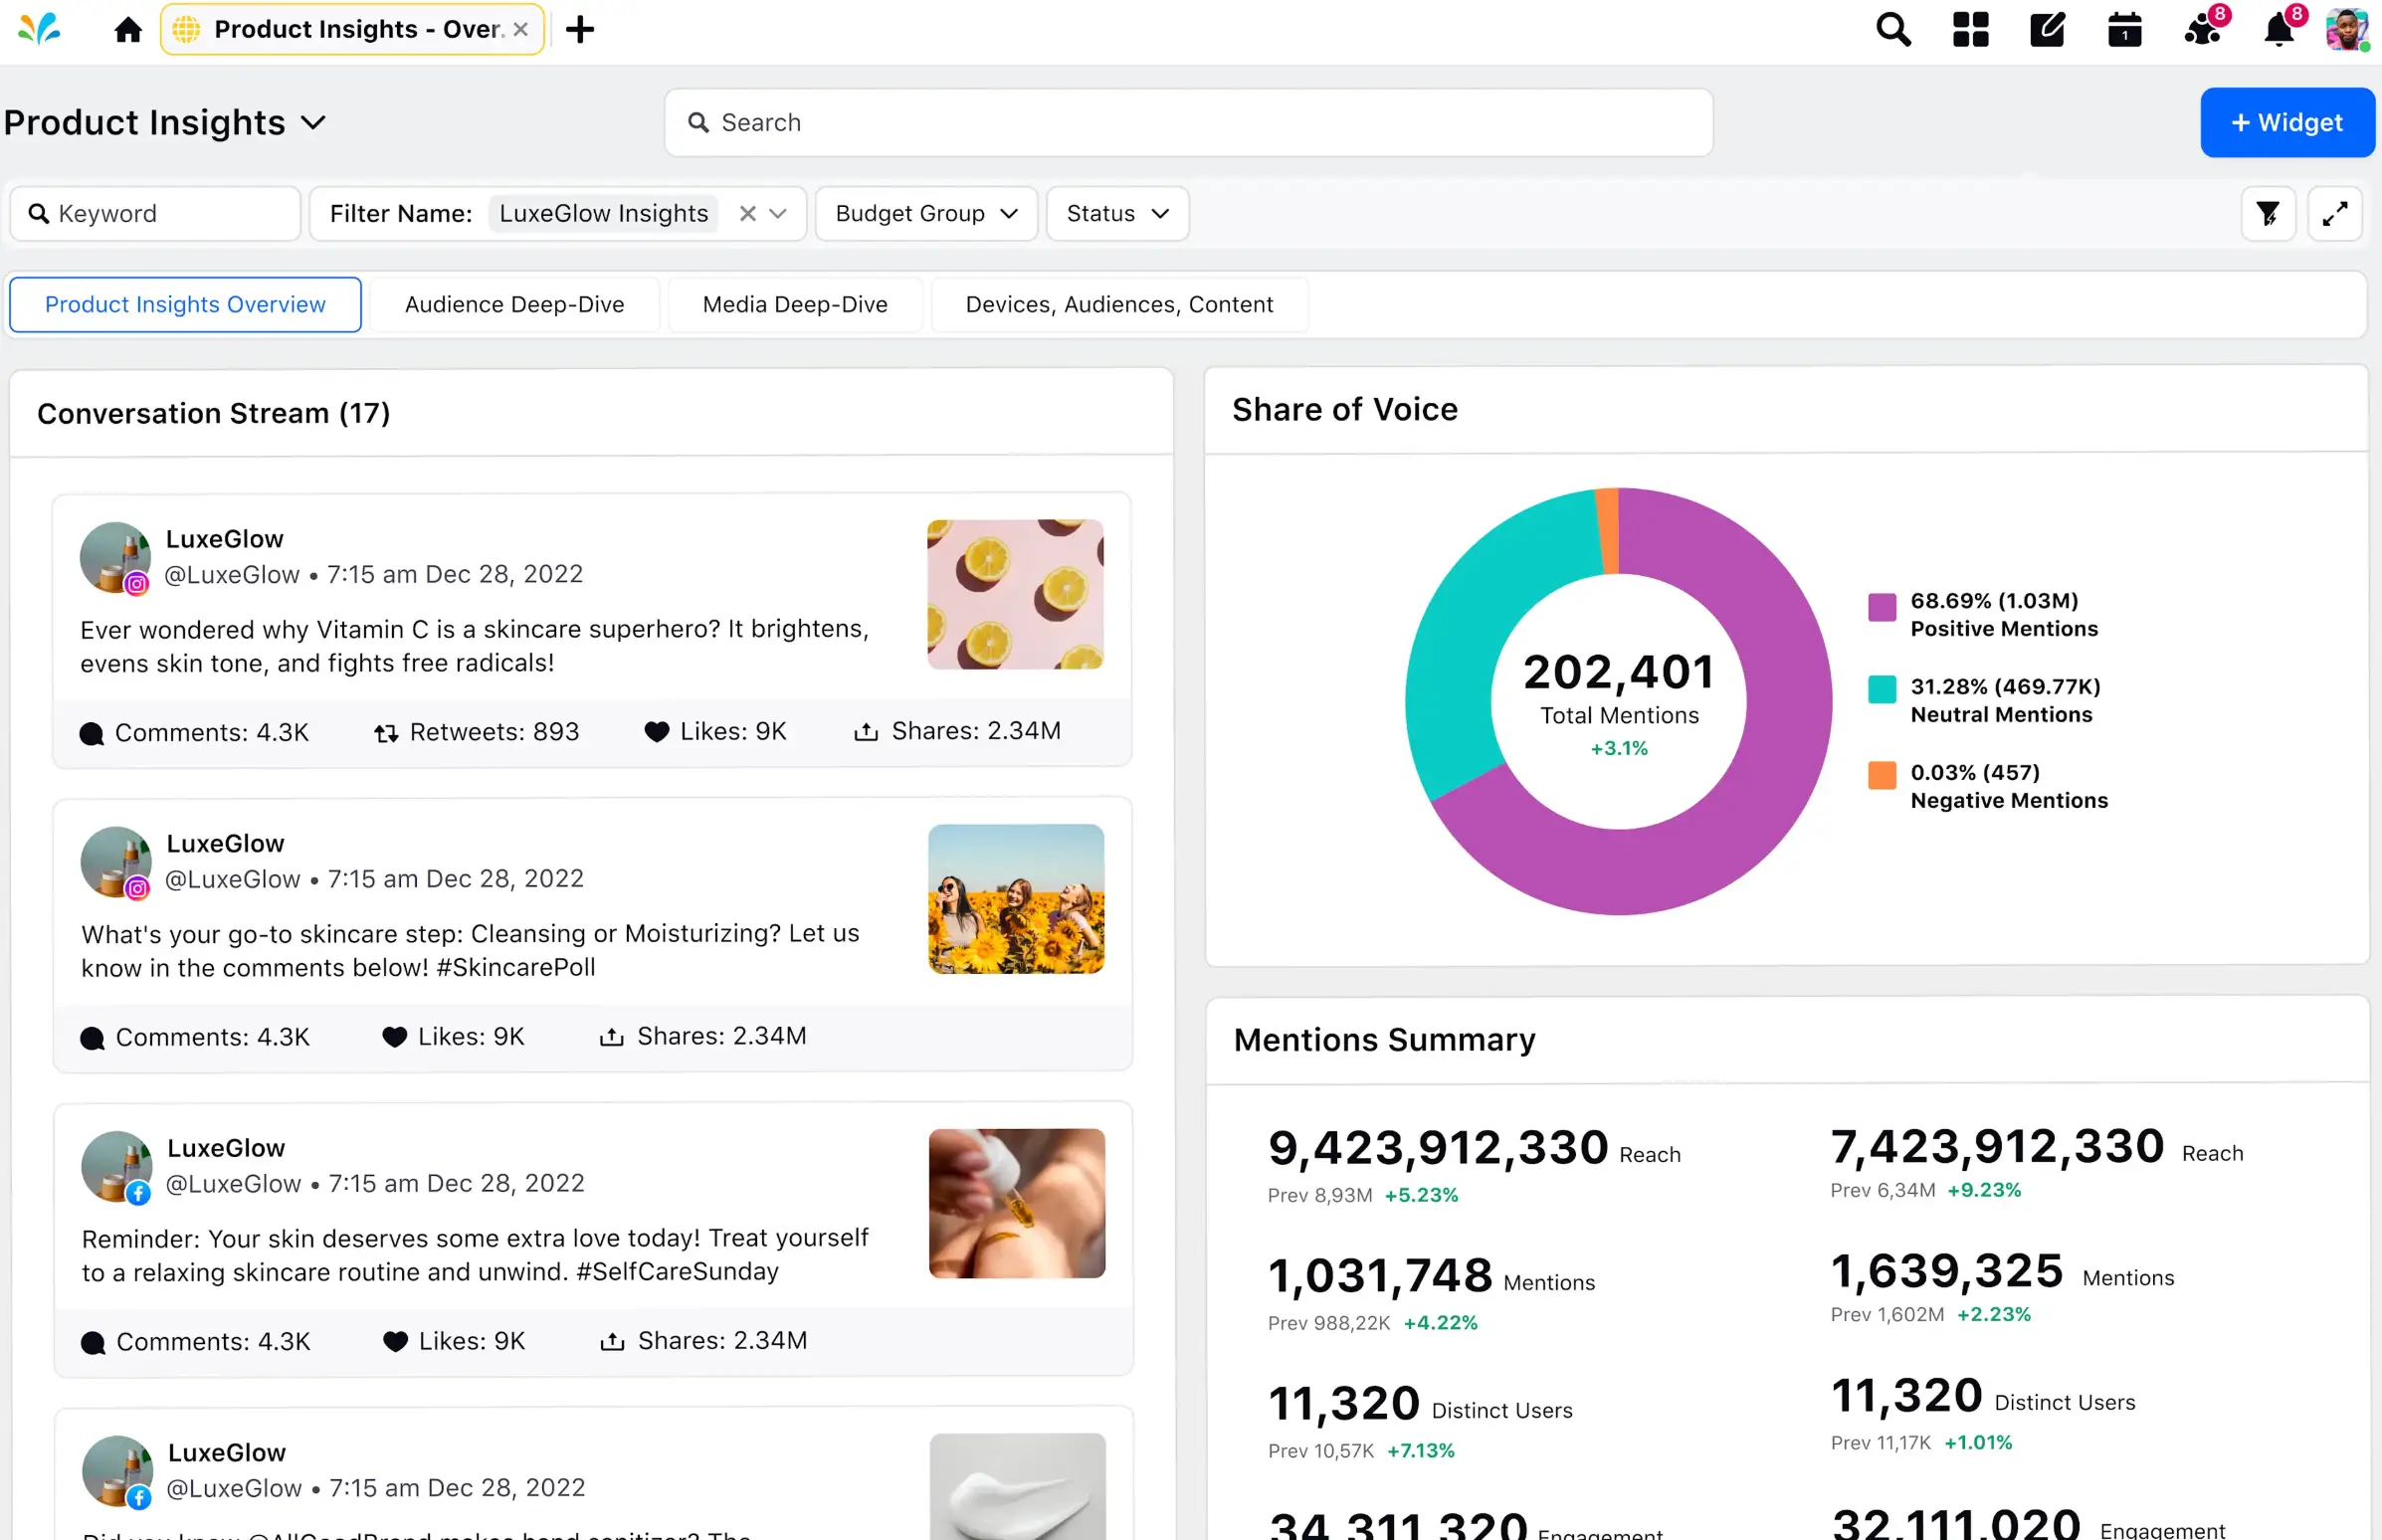The height and width of the screenshot is (1540, 2382).
Task: Open the Status filter dropdown
Action: click(x=1117, y=214)
